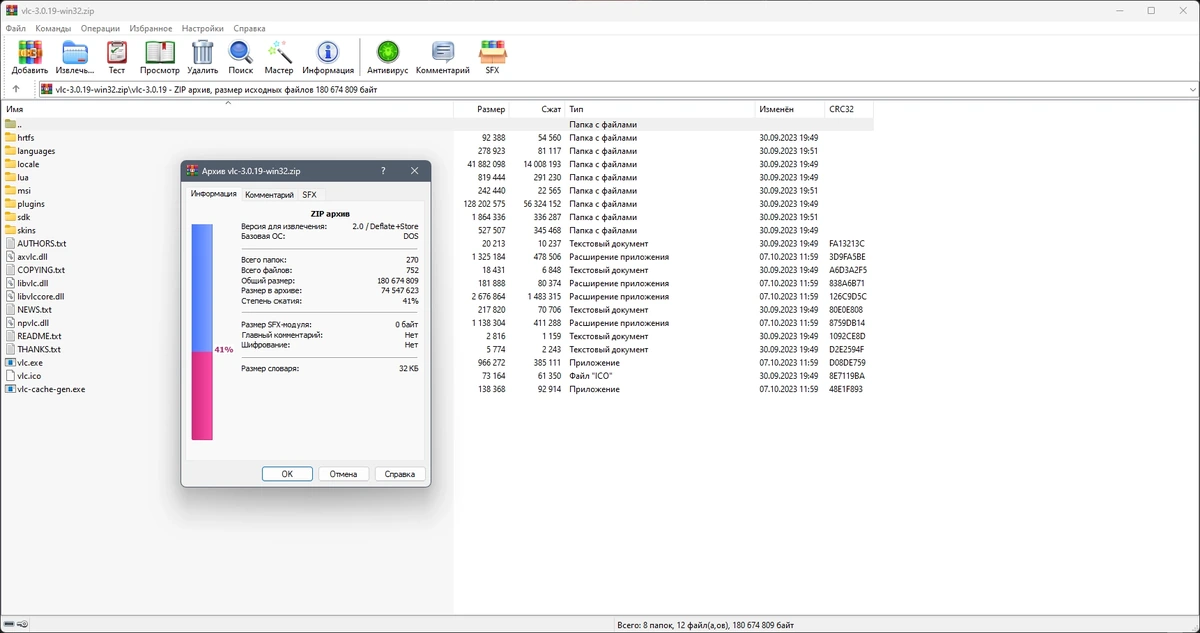1200x633 pixels.
Task: Close the archive information dialog
Action: click(x=415, y=171)
